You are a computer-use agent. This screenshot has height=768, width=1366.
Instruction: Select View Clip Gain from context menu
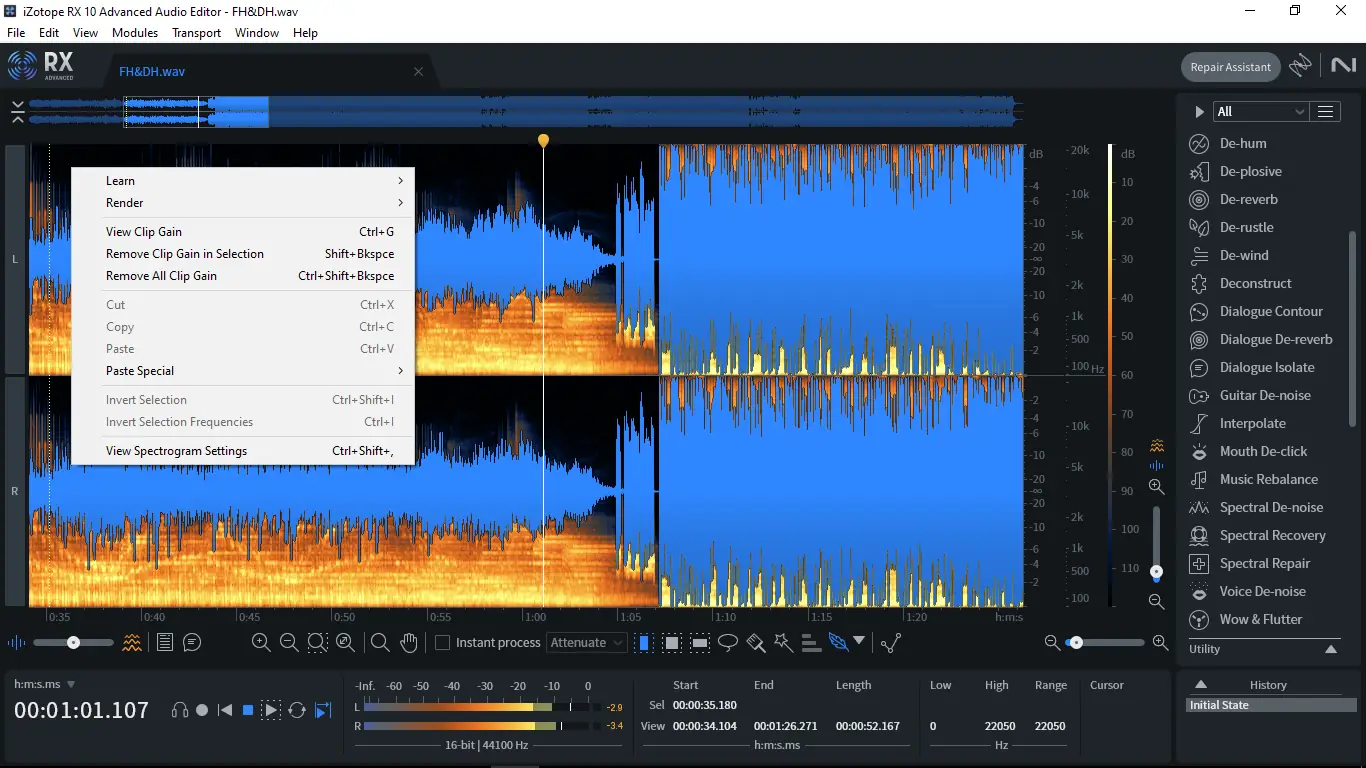tap(144, 232)
